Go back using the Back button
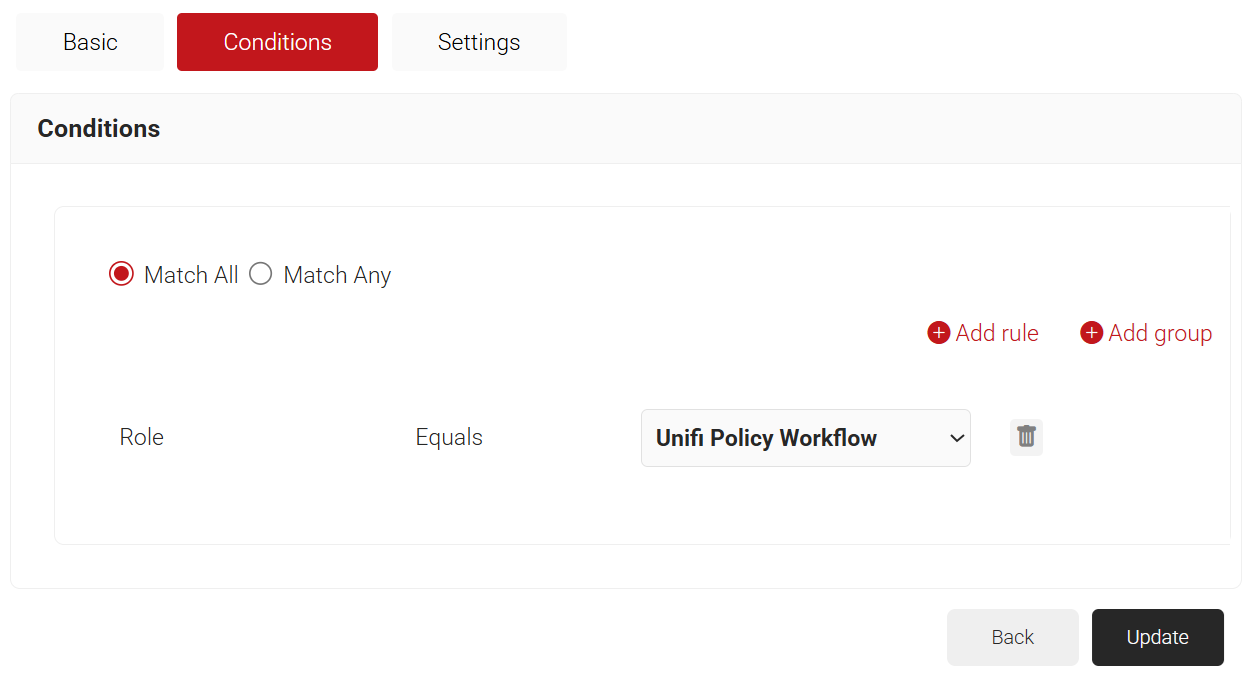Image resolution: width=1247 pixels, height=679 pixels. [1012, 637]
